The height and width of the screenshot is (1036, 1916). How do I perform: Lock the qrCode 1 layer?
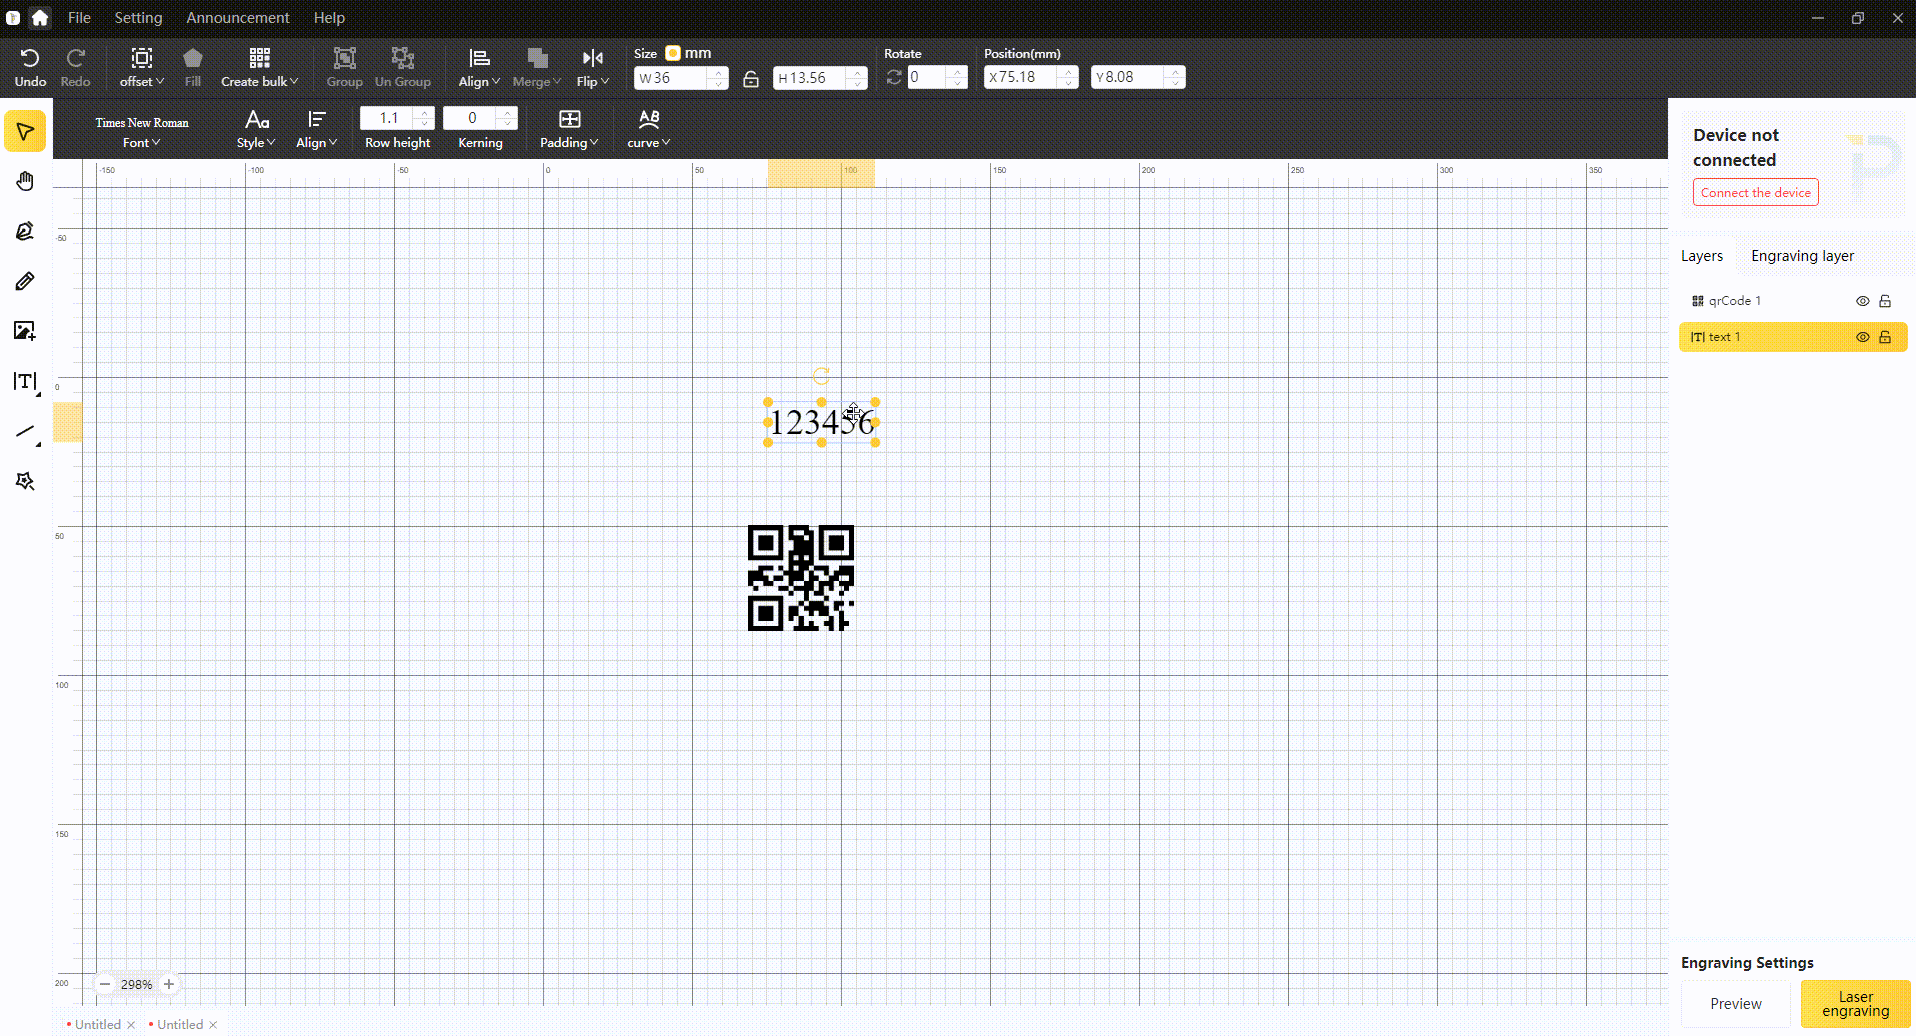point(1885,301)
